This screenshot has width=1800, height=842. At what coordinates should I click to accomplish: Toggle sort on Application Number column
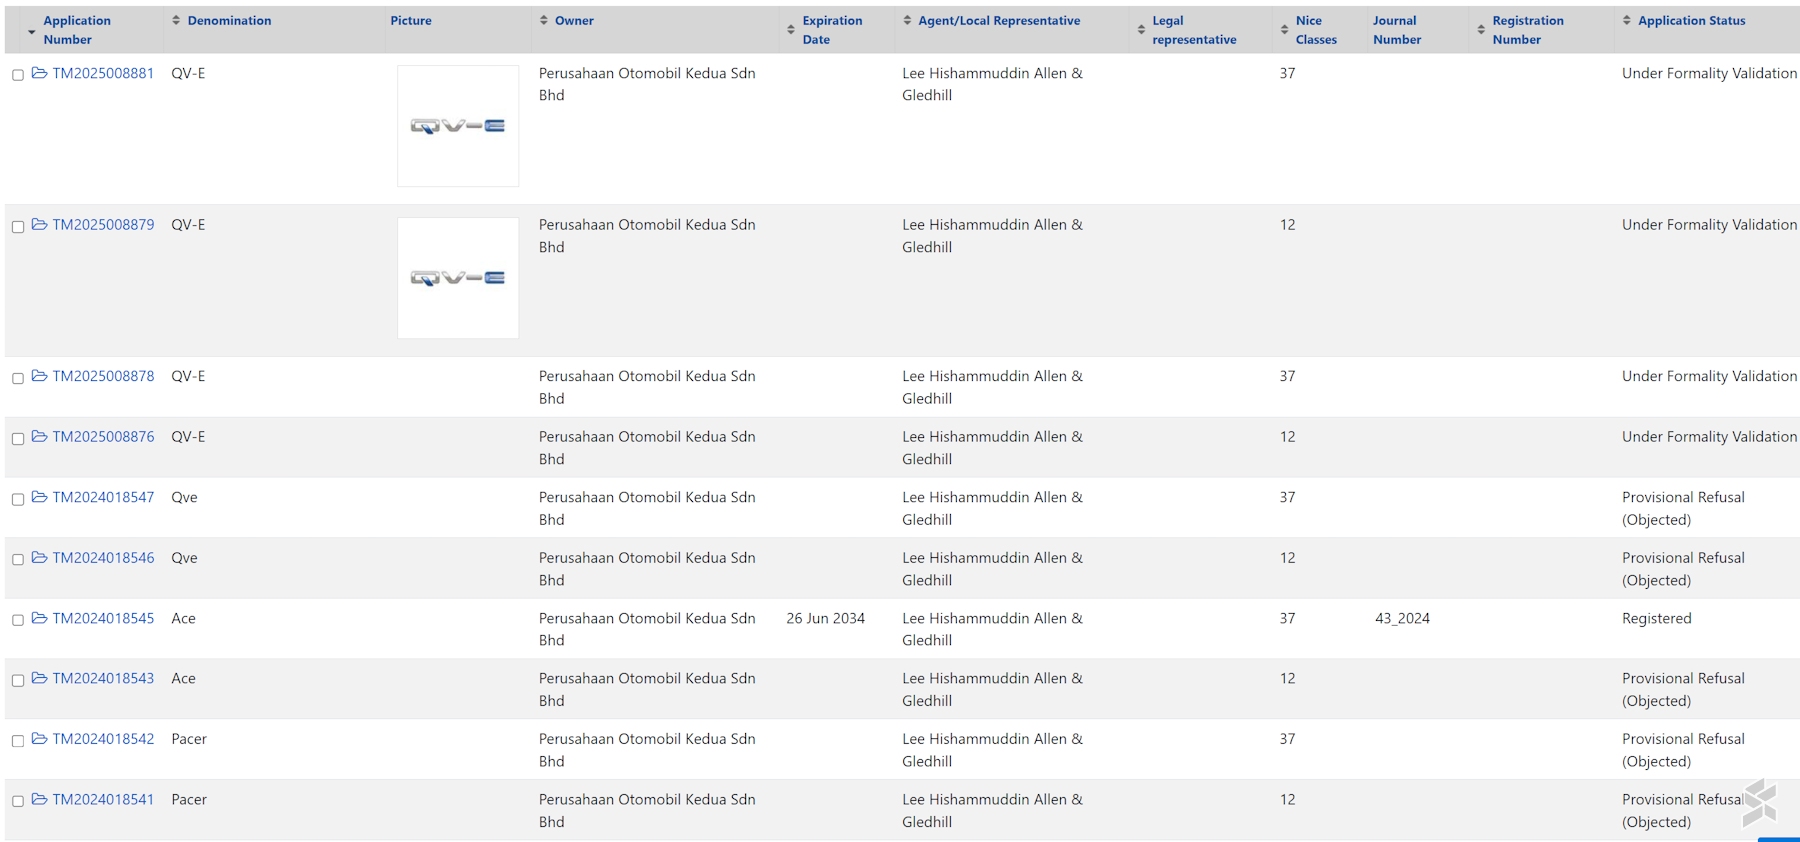coord(32,31)
